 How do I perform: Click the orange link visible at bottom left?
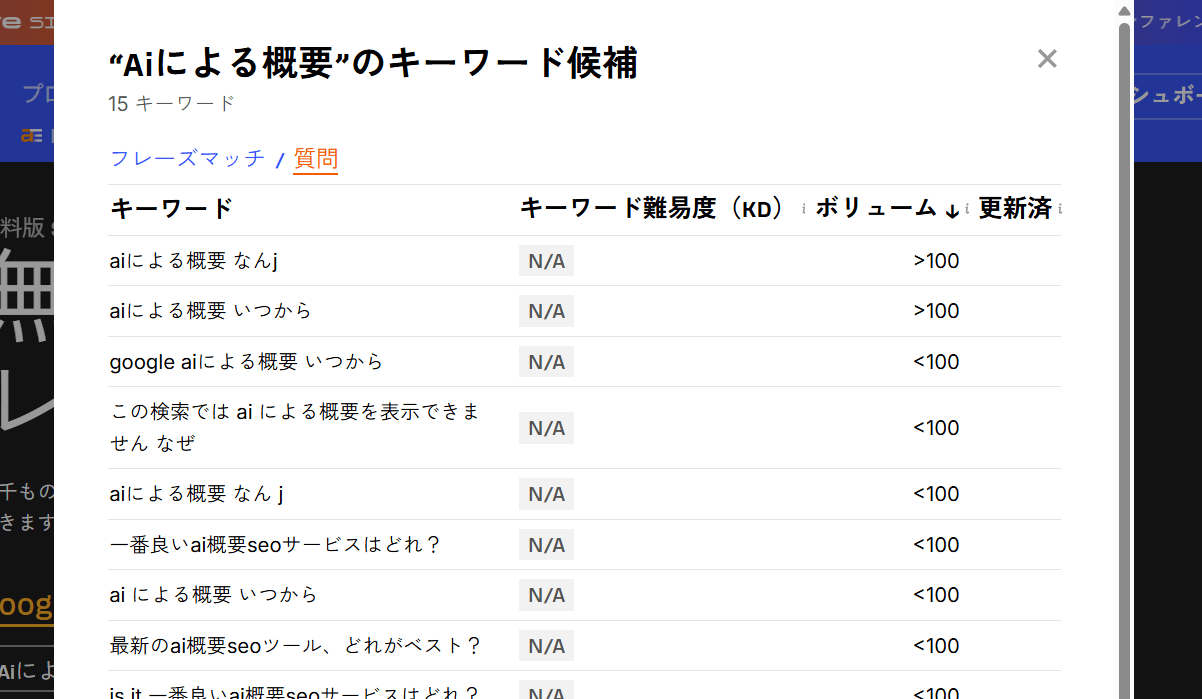click(25, 603)
